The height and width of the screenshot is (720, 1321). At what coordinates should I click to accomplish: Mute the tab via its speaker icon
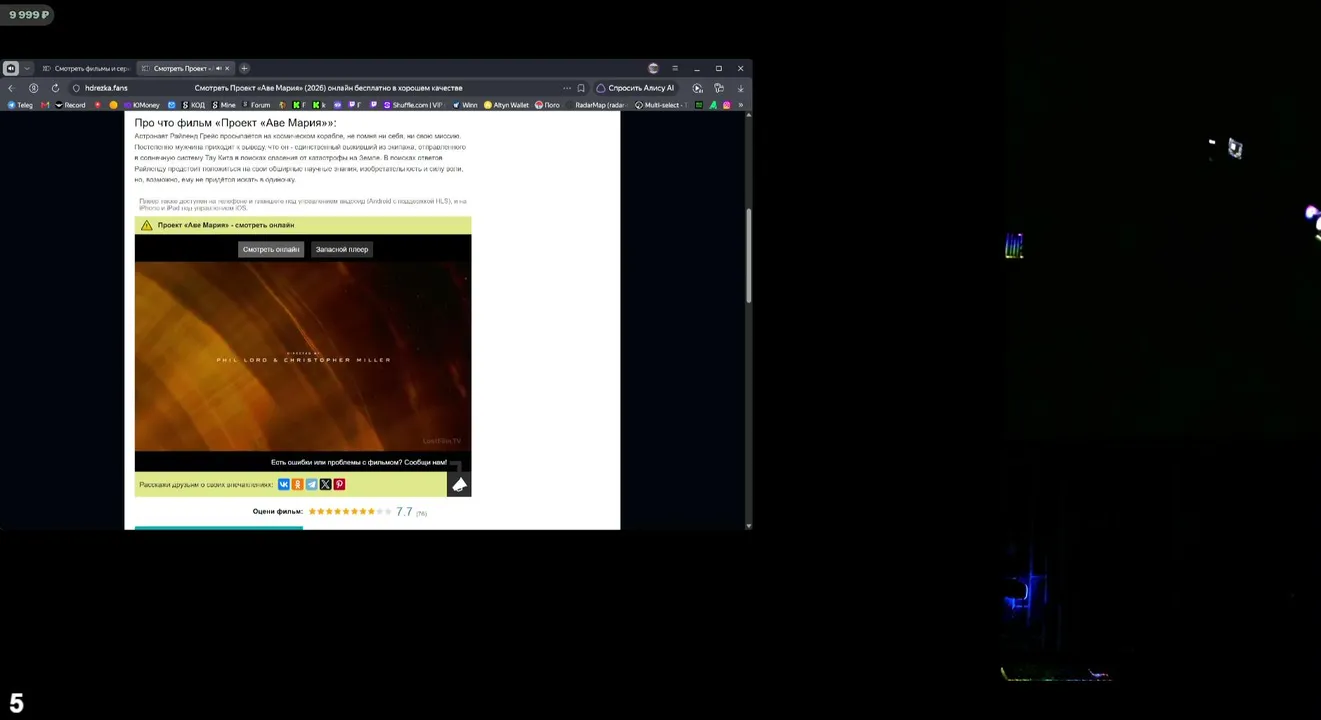(218, 68)
